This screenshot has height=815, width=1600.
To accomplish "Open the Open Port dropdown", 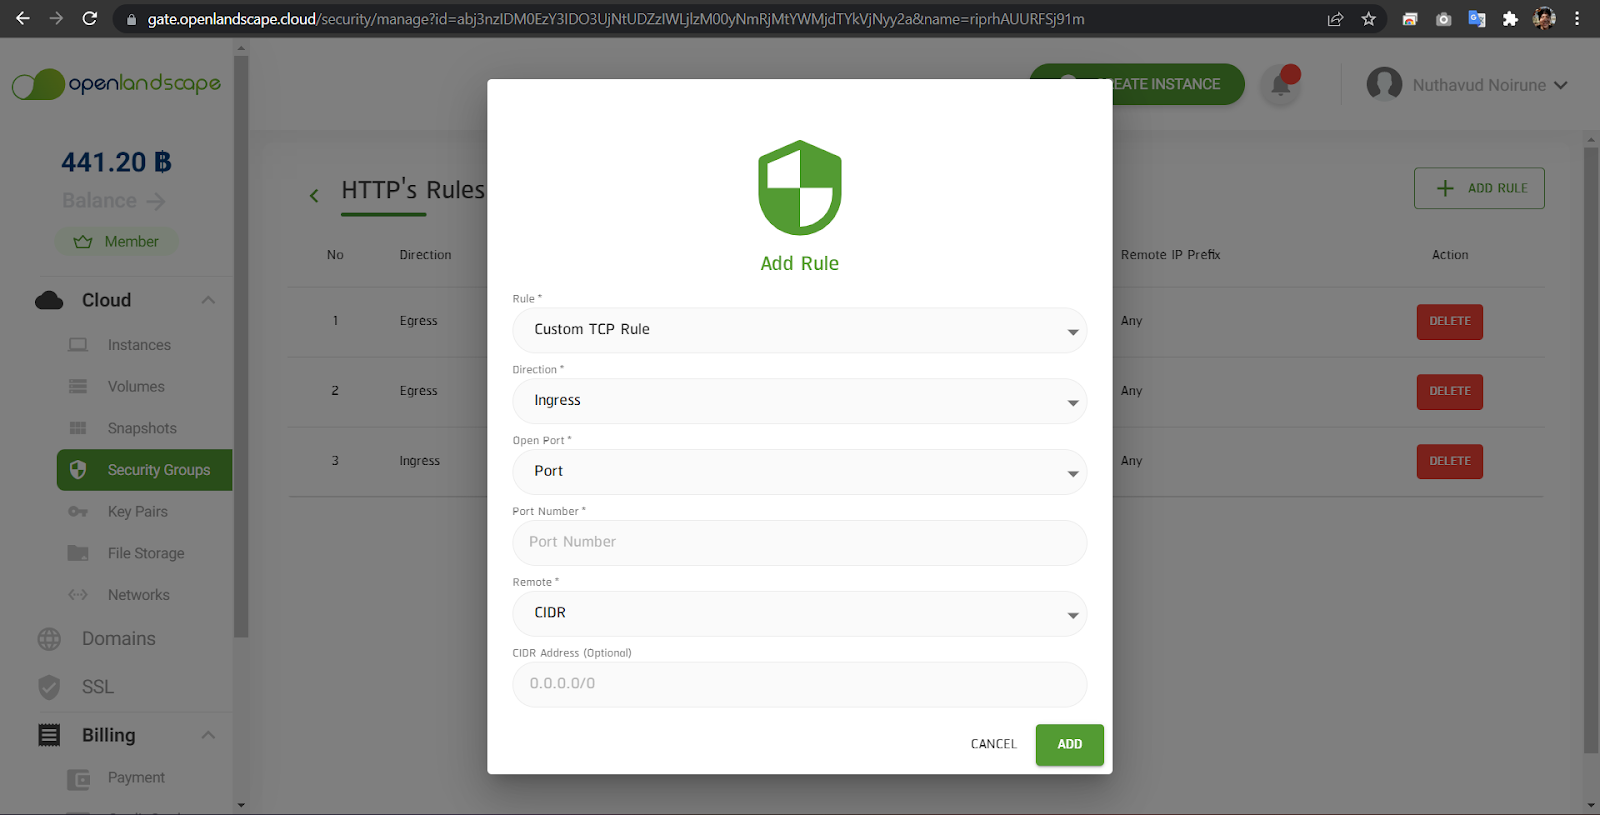I will (x=799, y=472).
